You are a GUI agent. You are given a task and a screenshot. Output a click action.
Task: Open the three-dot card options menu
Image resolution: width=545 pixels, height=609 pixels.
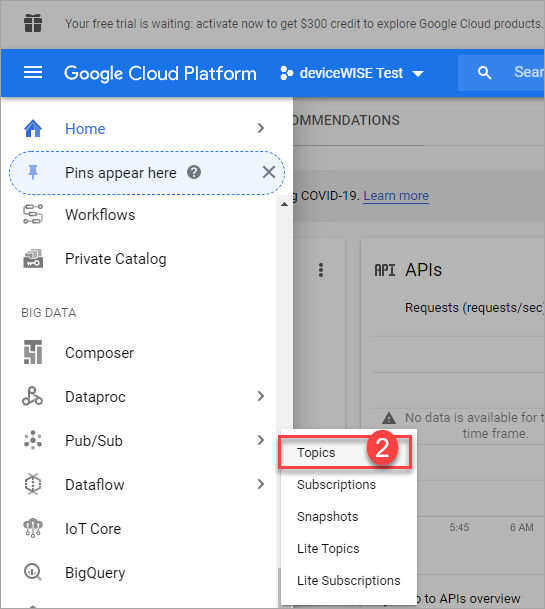(321, 270)
